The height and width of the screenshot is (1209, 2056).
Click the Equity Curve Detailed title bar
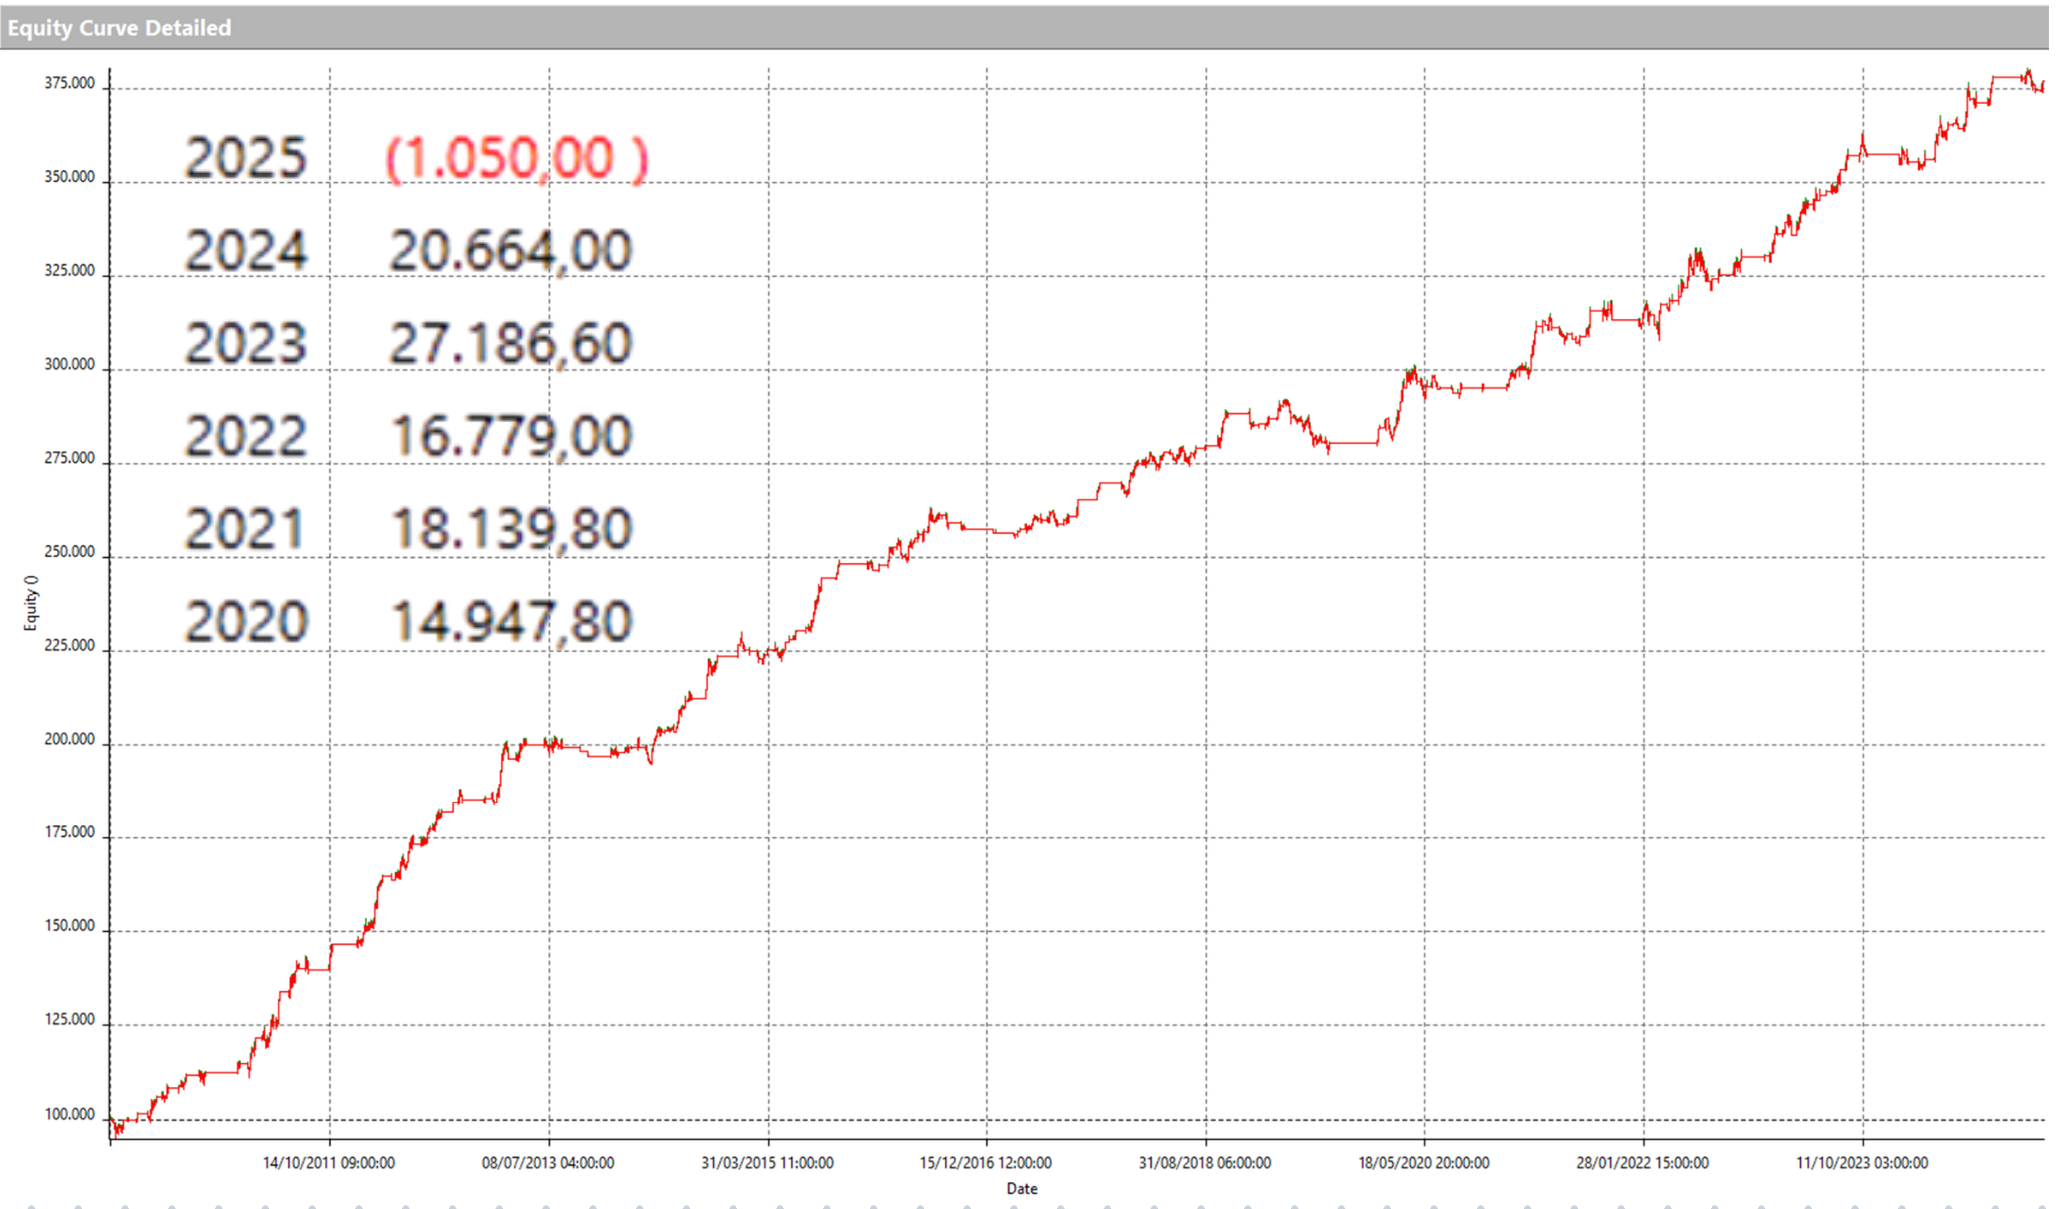tap(120, 28)
